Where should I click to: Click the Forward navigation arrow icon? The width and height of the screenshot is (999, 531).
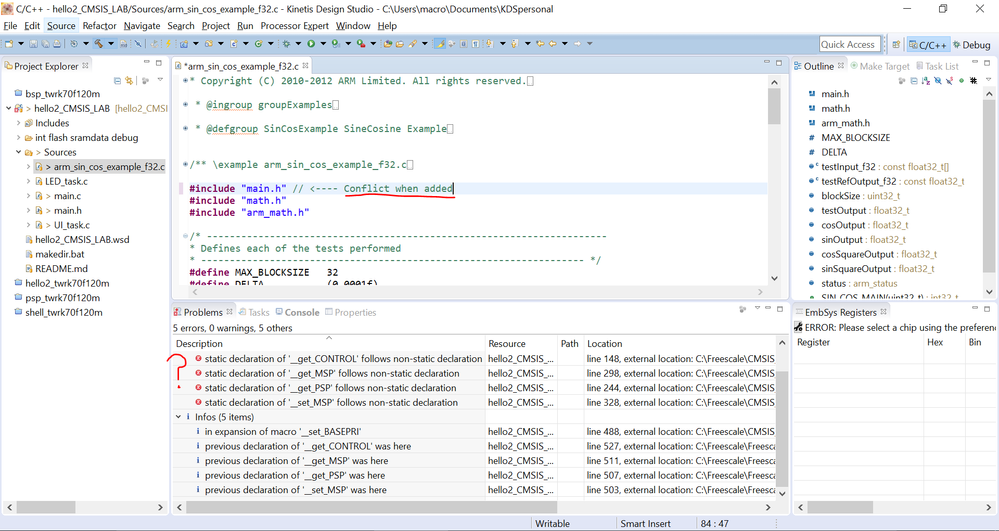click(x=577, y=44)
